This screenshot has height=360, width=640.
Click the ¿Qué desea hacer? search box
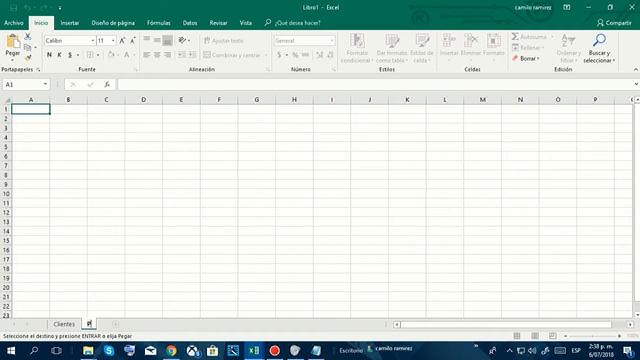pos(293,23)
